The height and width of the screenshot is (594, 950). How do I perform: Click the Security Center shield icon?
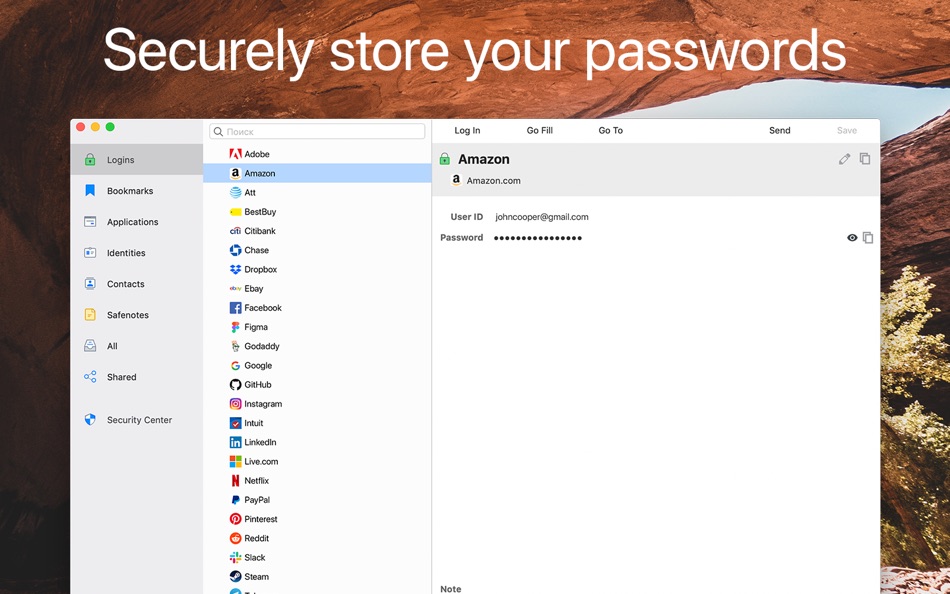tap(90, 420)
